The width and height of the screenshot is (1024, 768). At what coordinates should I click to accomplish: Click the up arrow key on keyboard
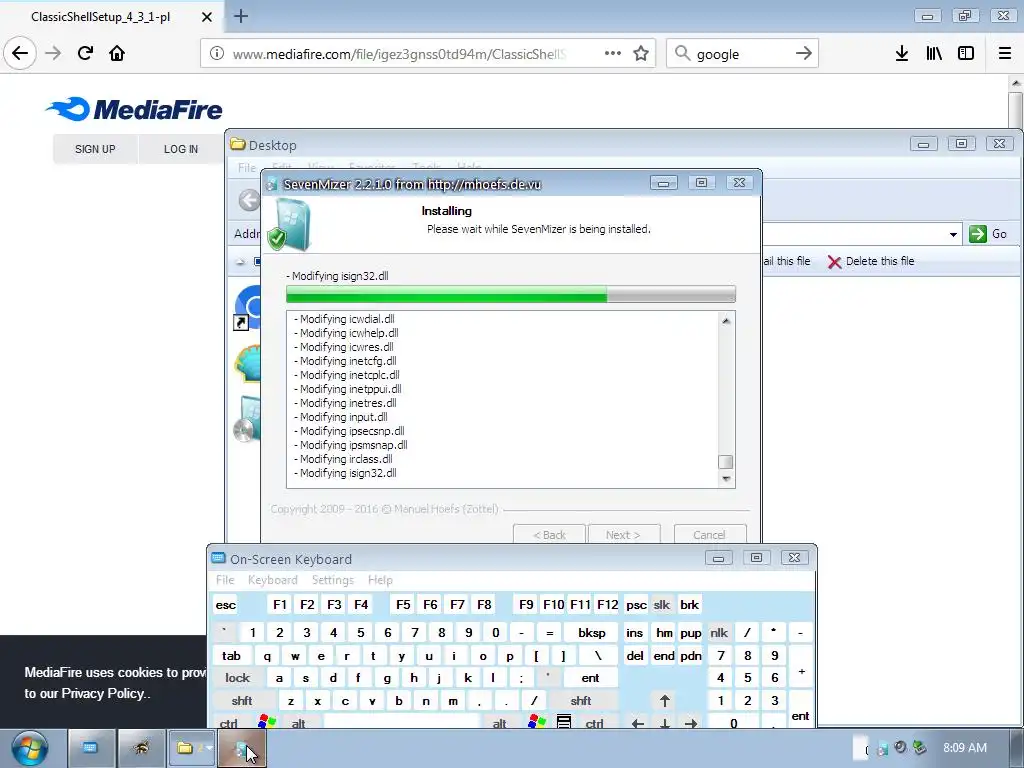[665, 701]
